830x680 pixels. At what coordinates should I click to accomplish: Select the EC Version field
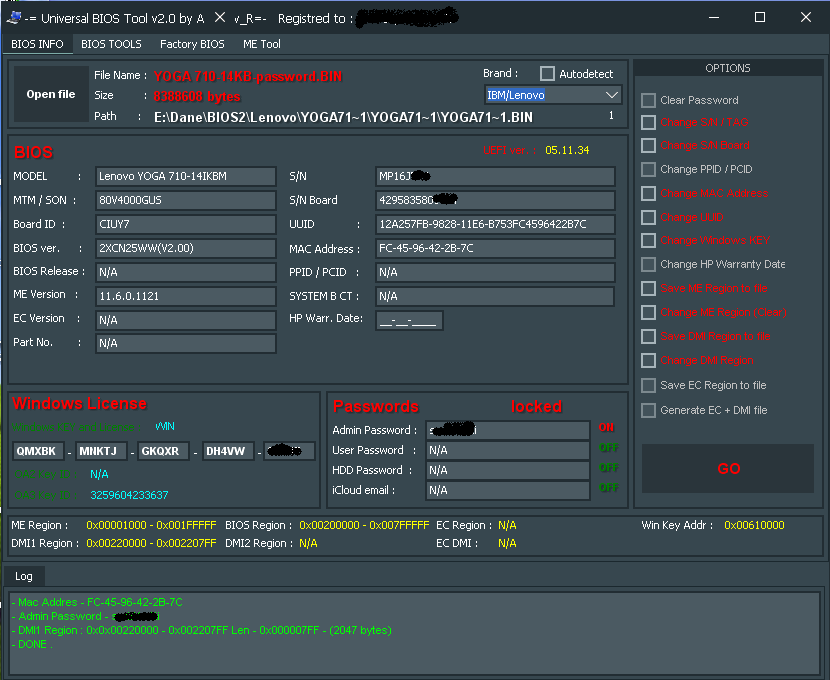pyautogui.click(x=186, y=320)
